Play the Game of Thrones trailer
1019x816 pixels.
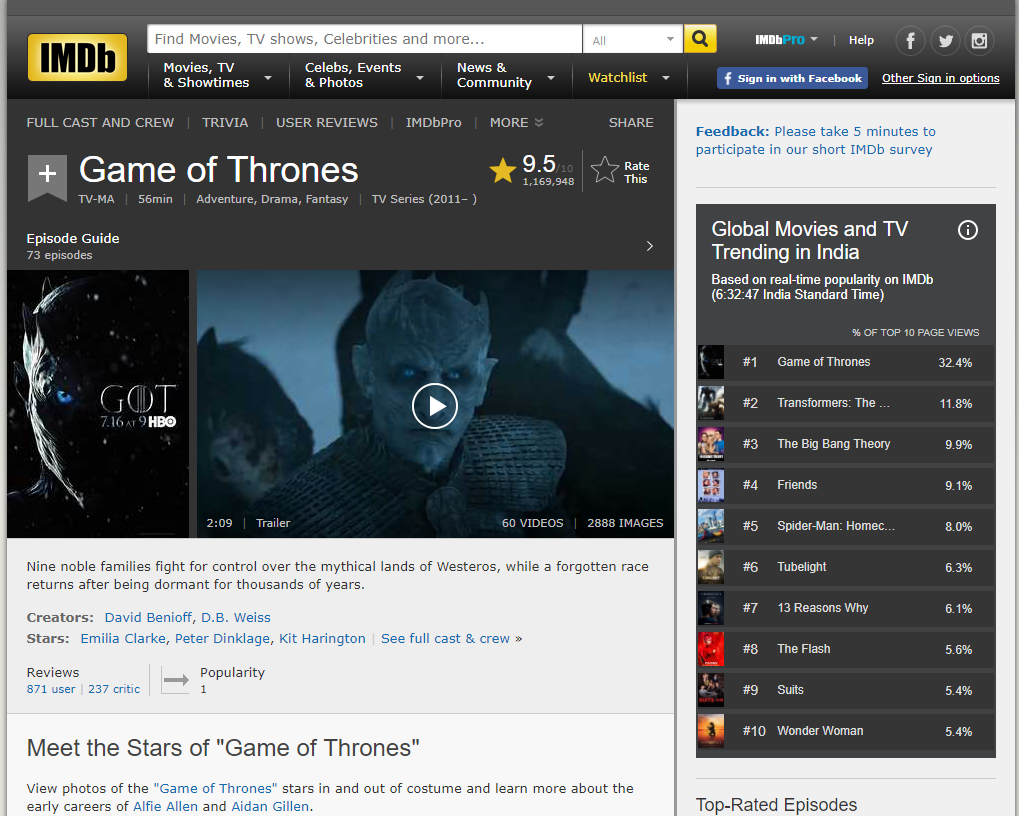tap(435, 406)
